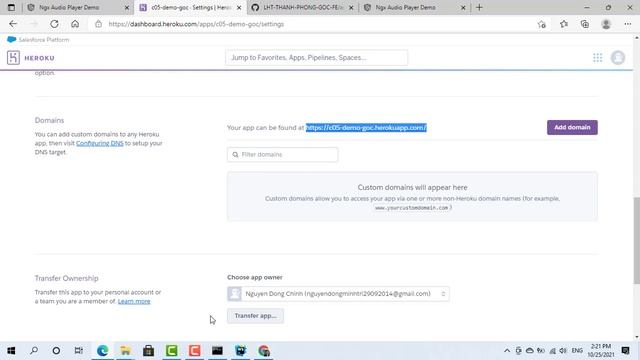
Task: Close the GitHub tab
Action: click(x=351, y=7)
